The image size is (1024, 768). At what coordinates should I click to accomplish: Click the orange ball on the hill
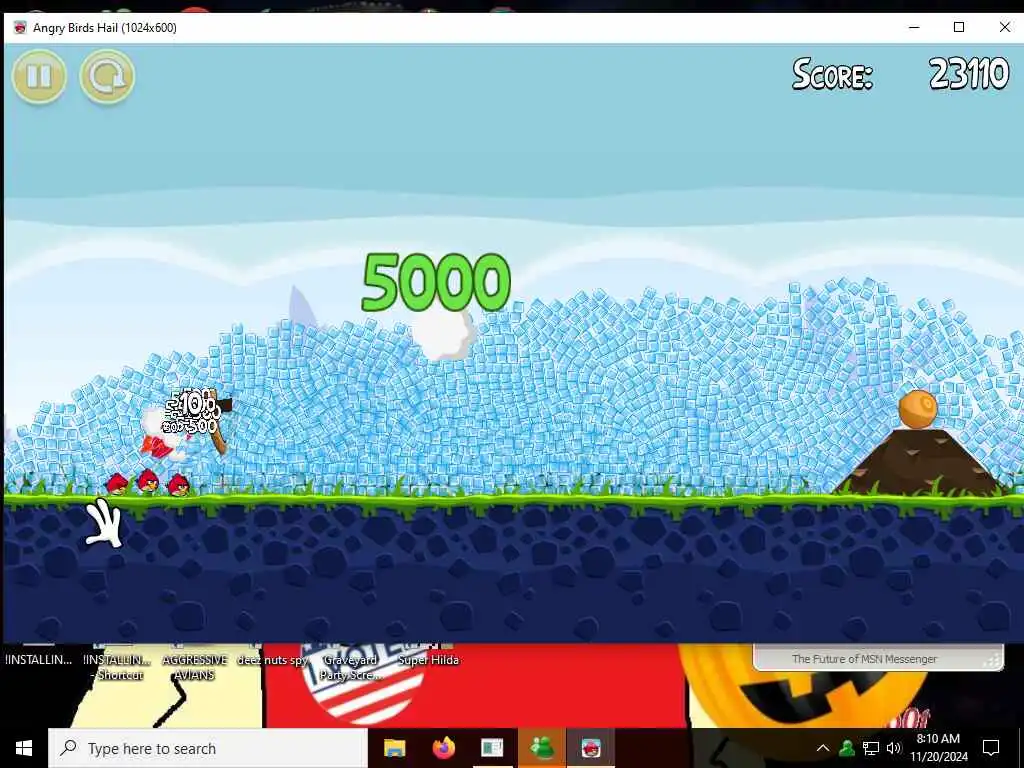pos(918,409)
